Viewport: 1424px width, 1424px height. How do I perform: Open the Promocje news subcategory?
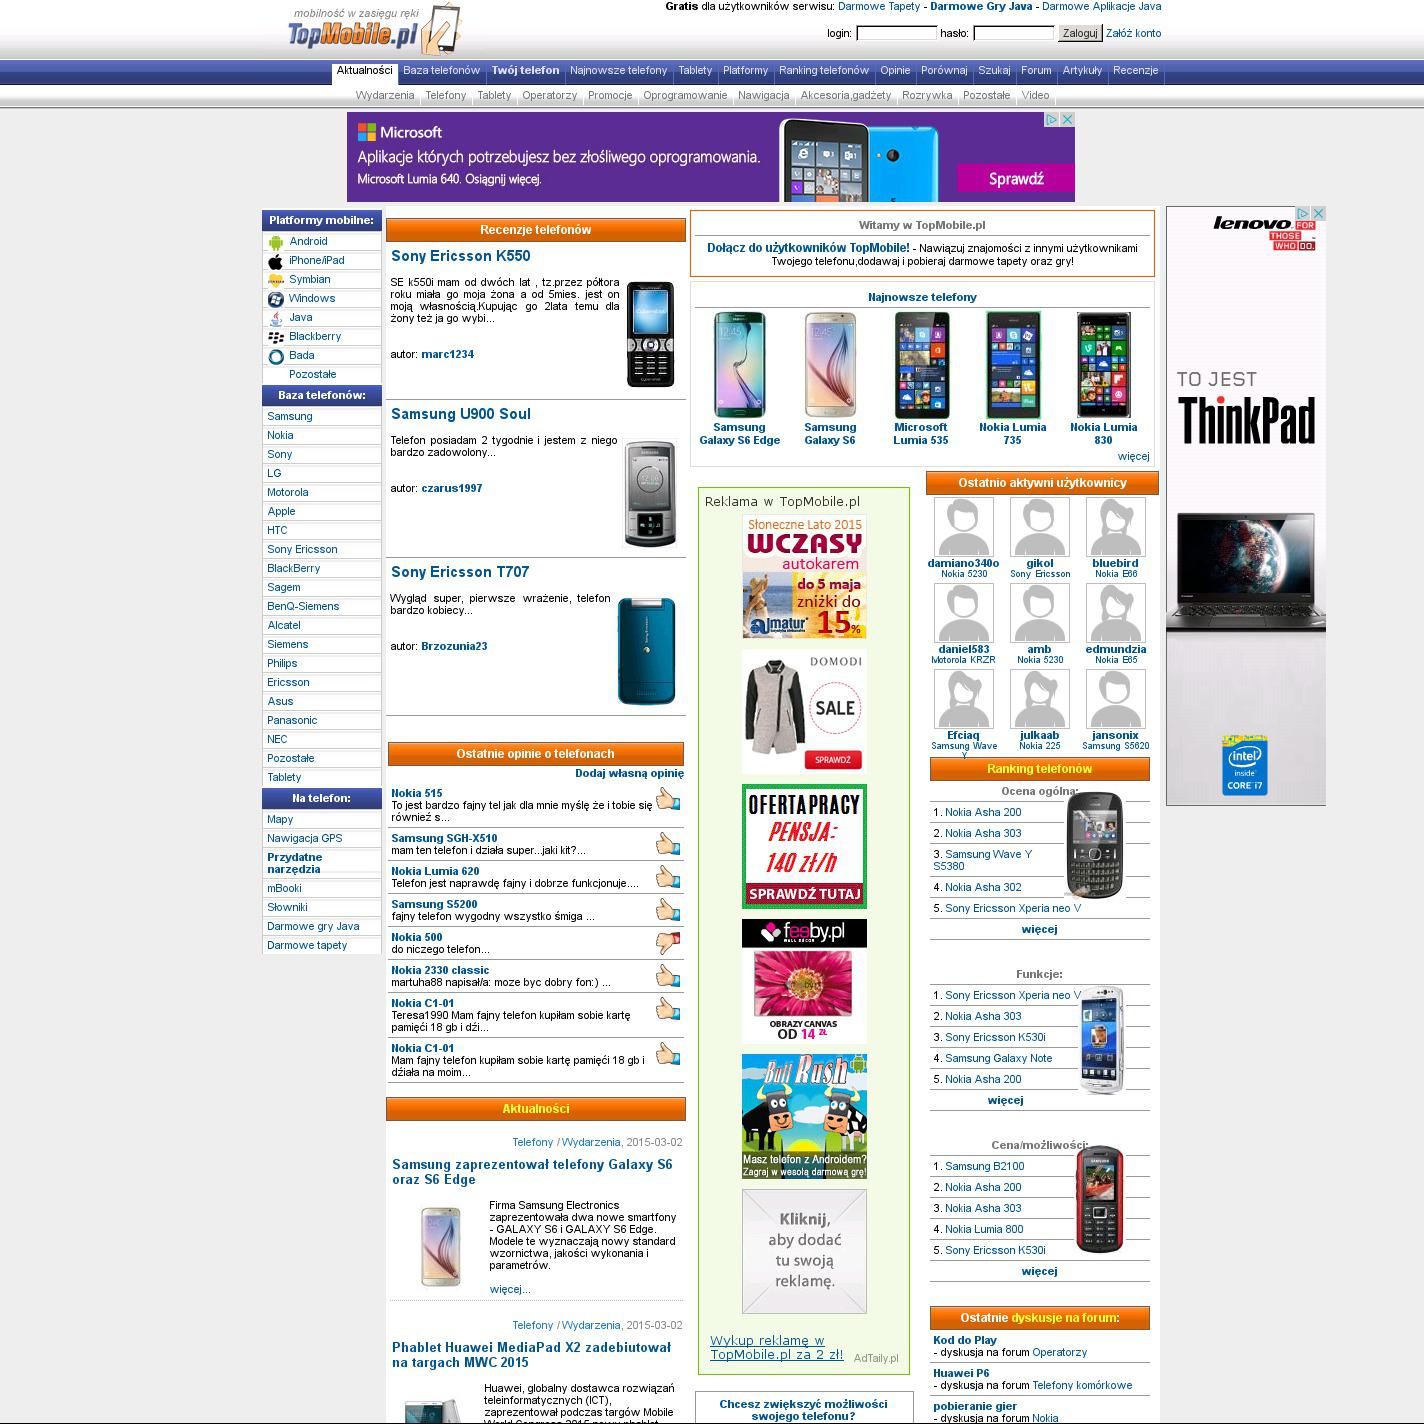[610, 96]
